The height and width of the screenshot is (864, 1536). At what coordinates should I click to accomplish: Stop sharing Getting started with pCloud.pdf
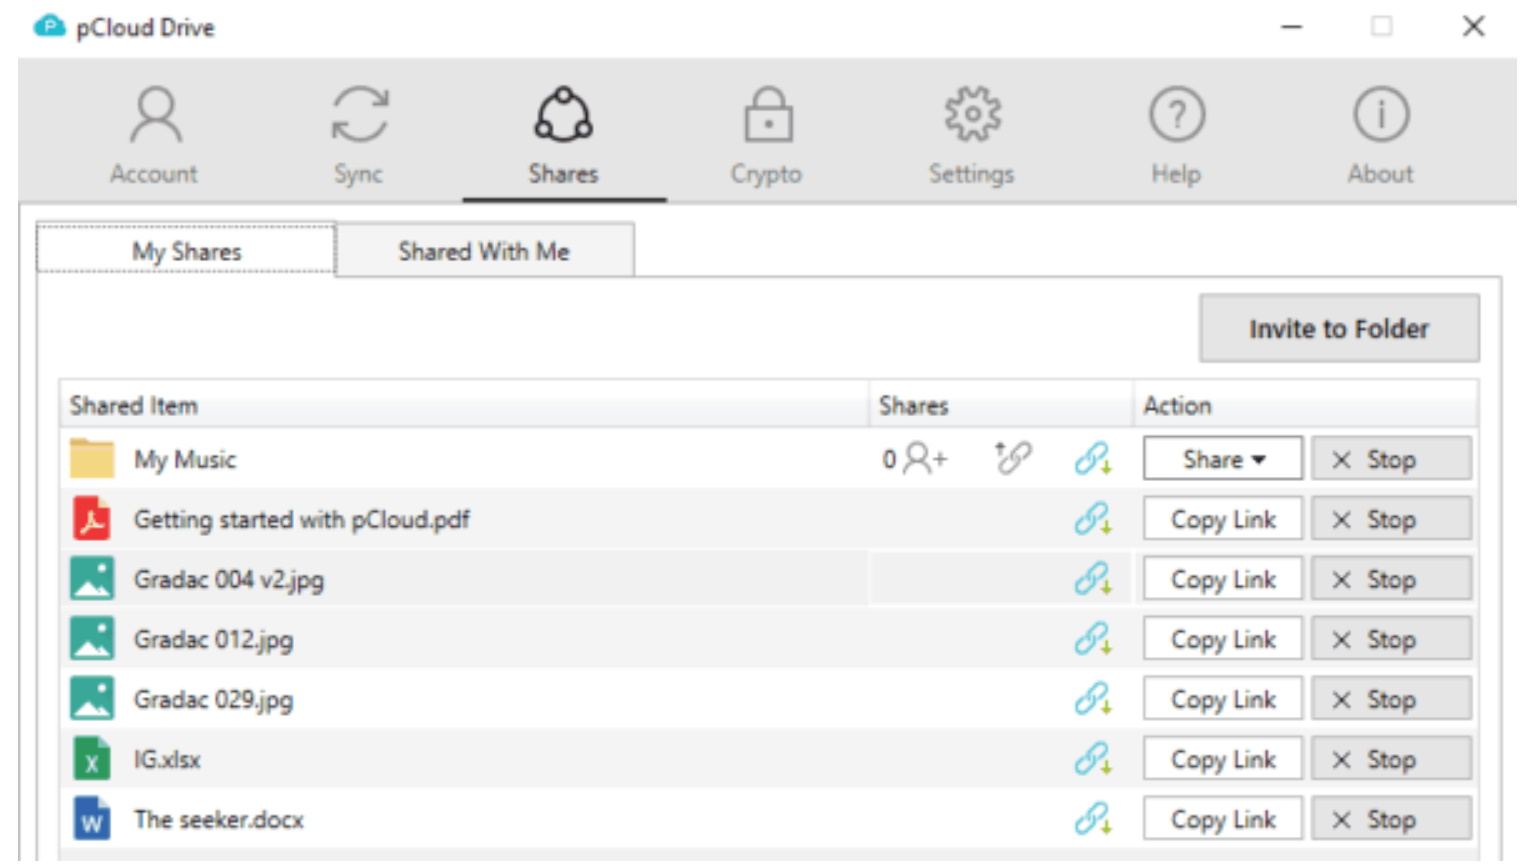click(1391, 519)
